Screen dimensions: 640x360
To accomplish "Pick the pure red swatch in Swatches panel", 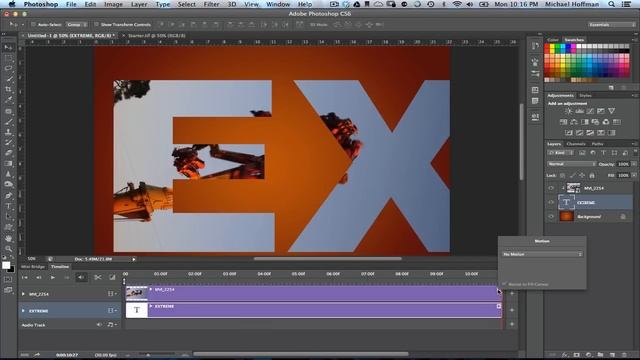I will pos(547,47).
